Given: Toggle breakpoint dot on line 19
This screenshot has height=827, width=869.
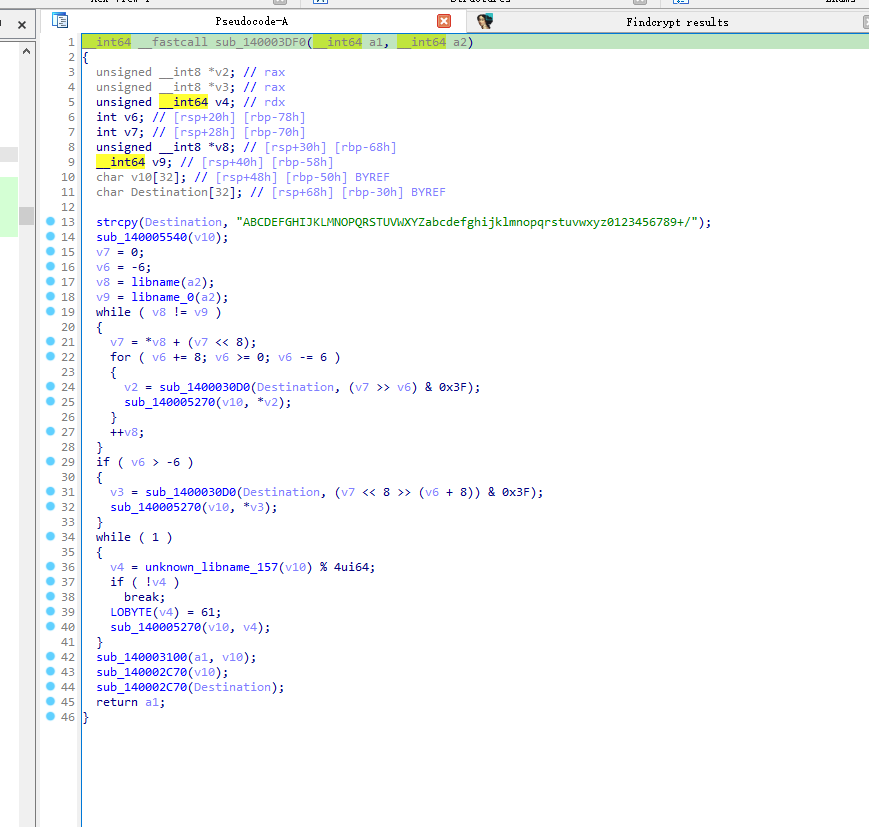Looking at the screenshot, I should click(50, 312).
